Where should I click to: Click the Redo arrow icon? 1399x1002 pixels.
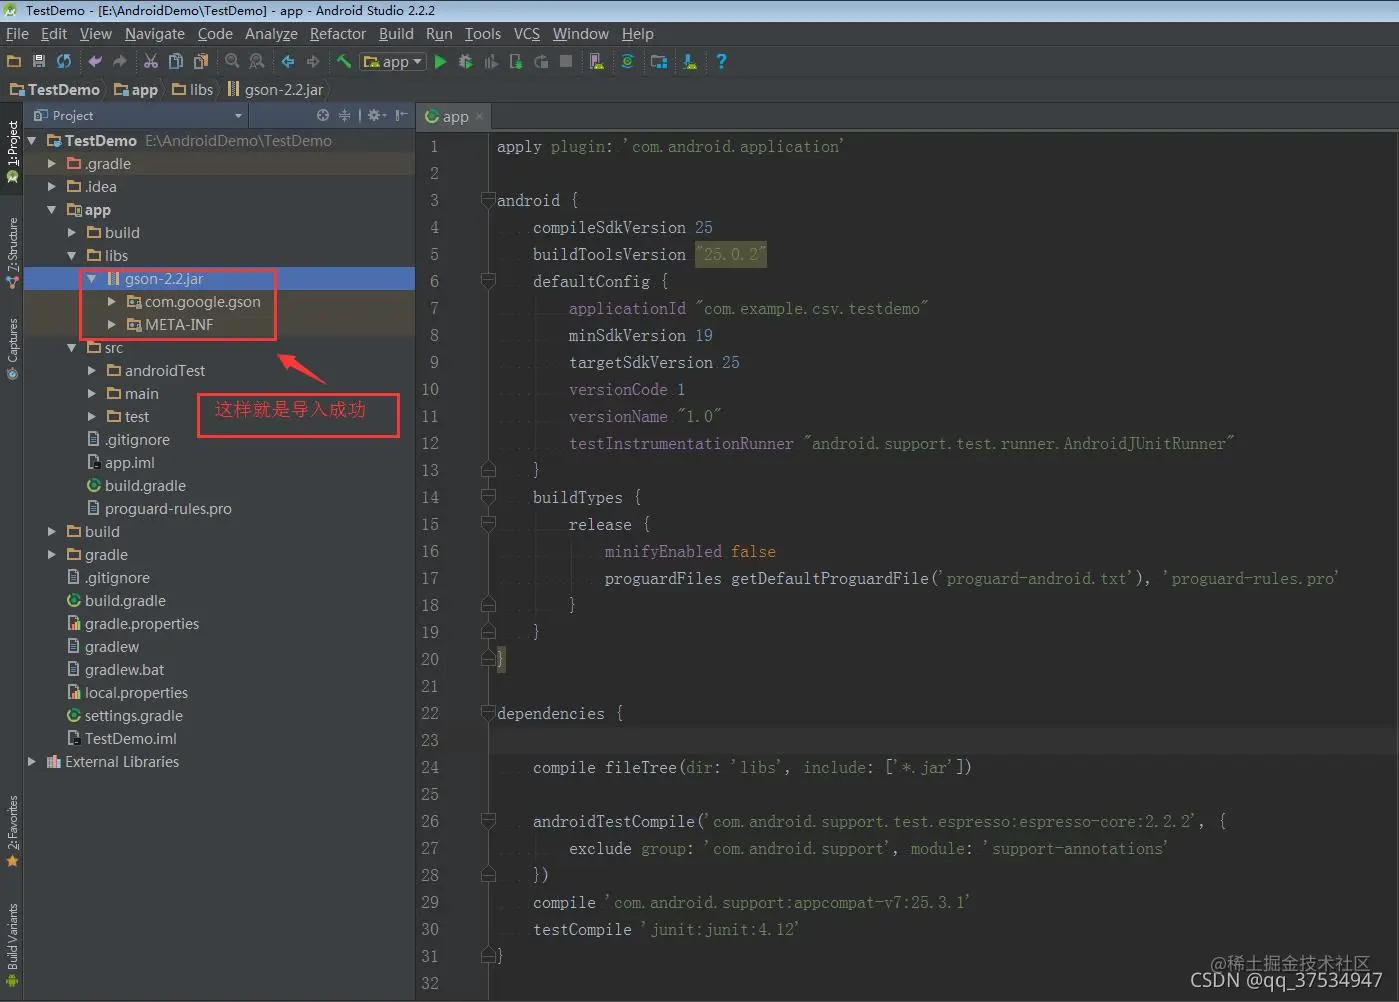(x=120, y=61)
